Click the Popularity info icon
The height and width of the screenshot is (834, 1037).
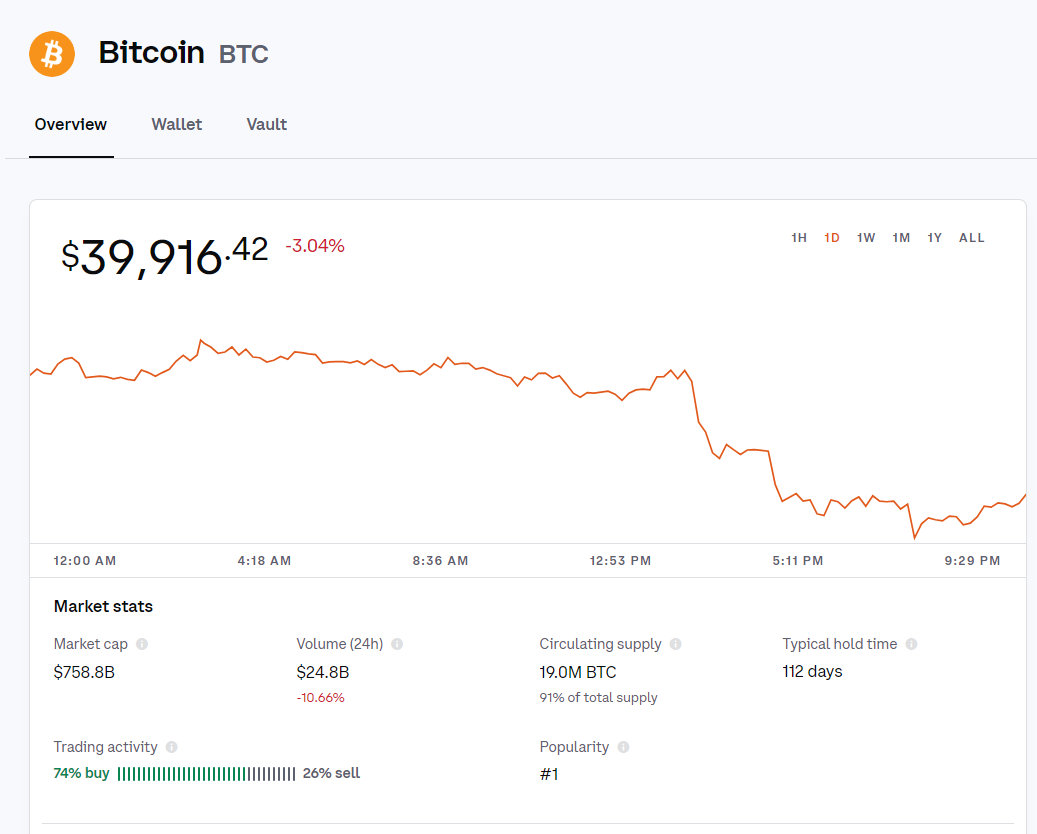(624, 747)
